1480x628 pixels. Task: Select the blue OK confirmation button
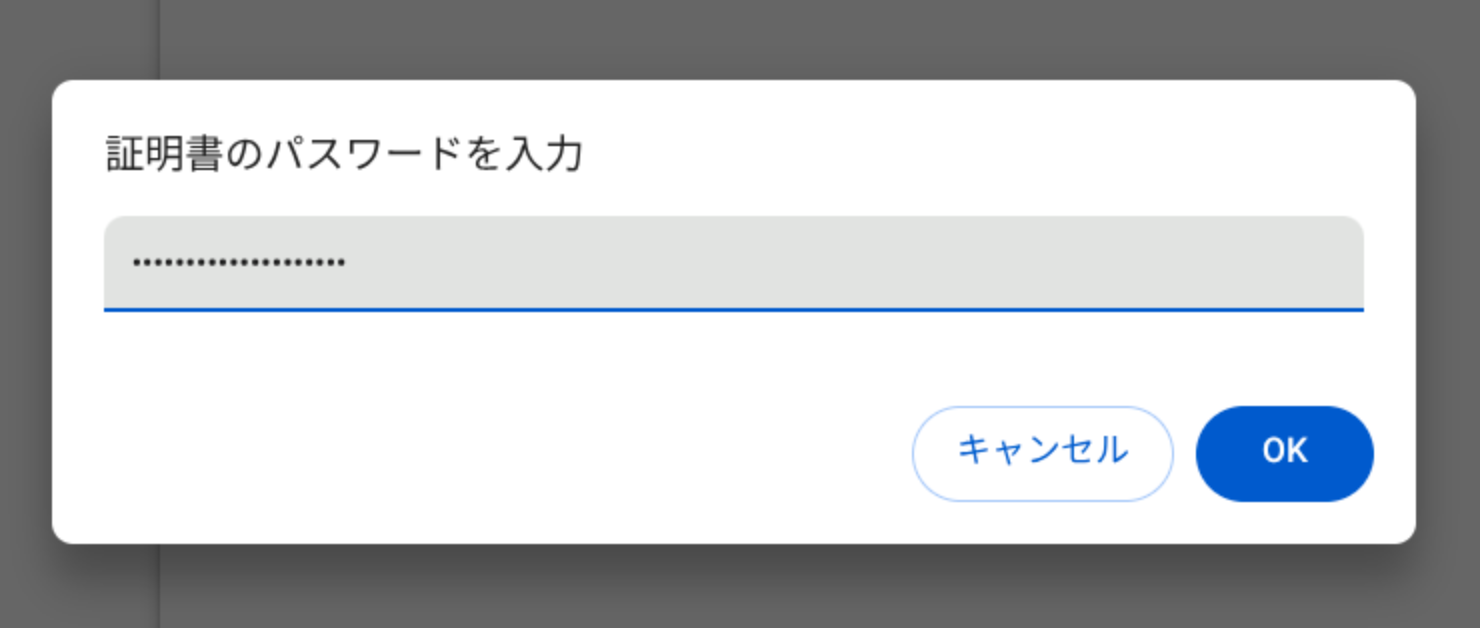[1284, 453]
